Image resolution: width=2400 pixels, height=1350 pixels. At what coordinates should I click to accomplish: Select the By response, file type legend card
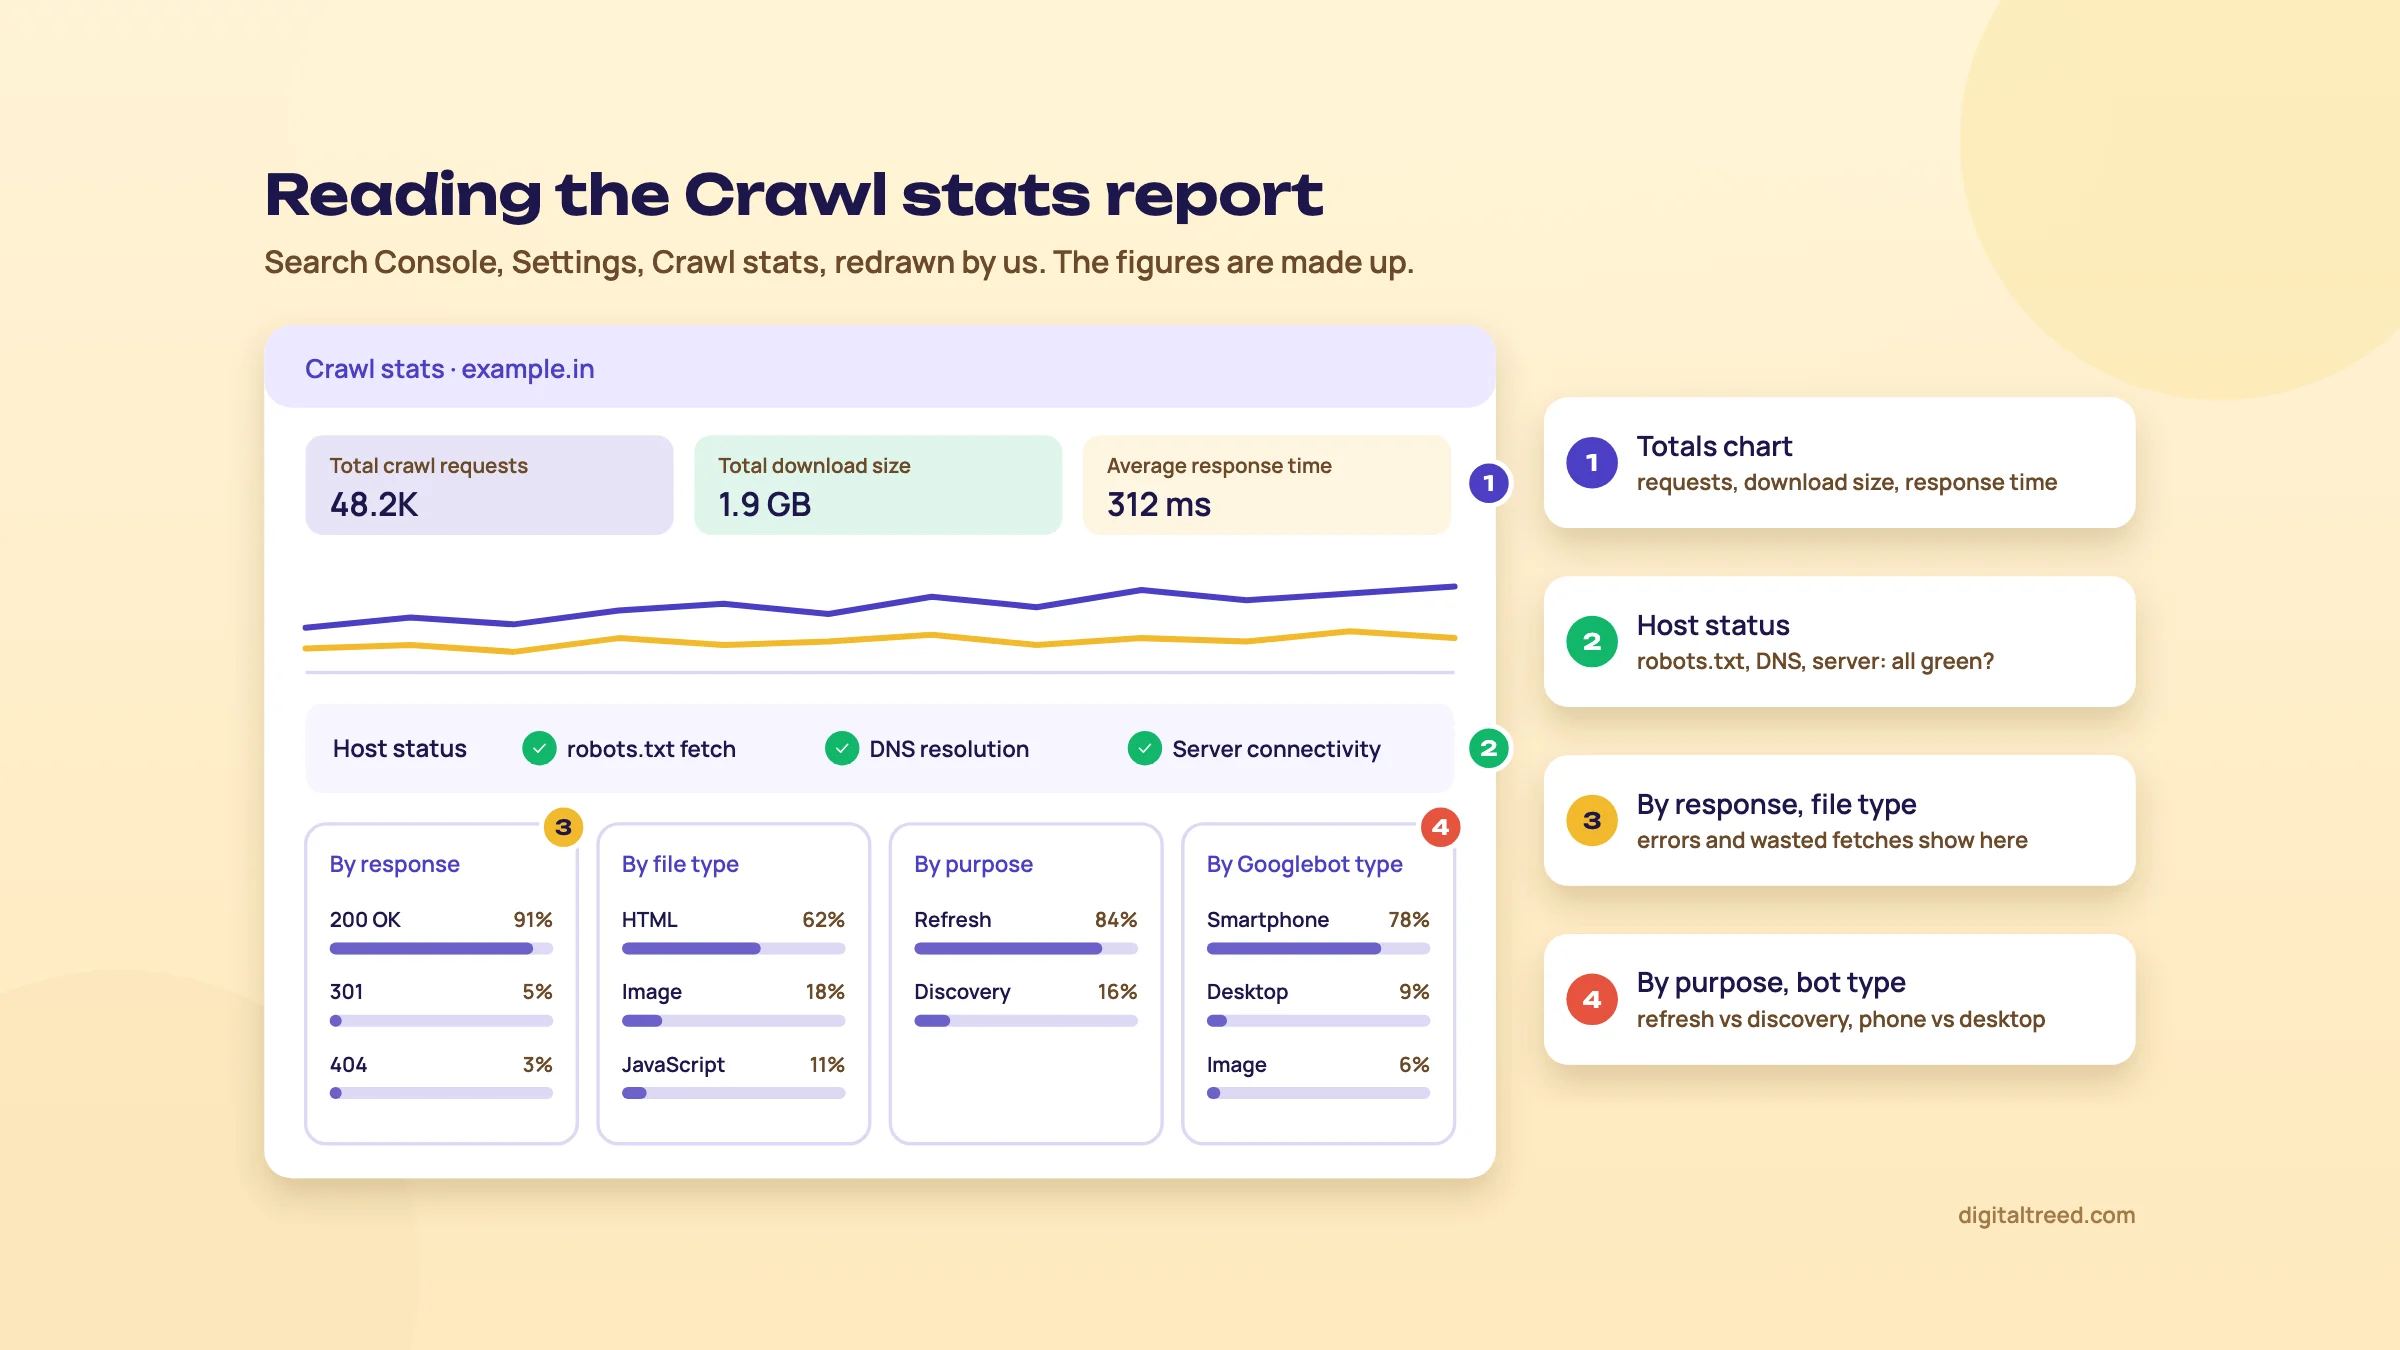pyautogui.click(x=1839, y=820)
